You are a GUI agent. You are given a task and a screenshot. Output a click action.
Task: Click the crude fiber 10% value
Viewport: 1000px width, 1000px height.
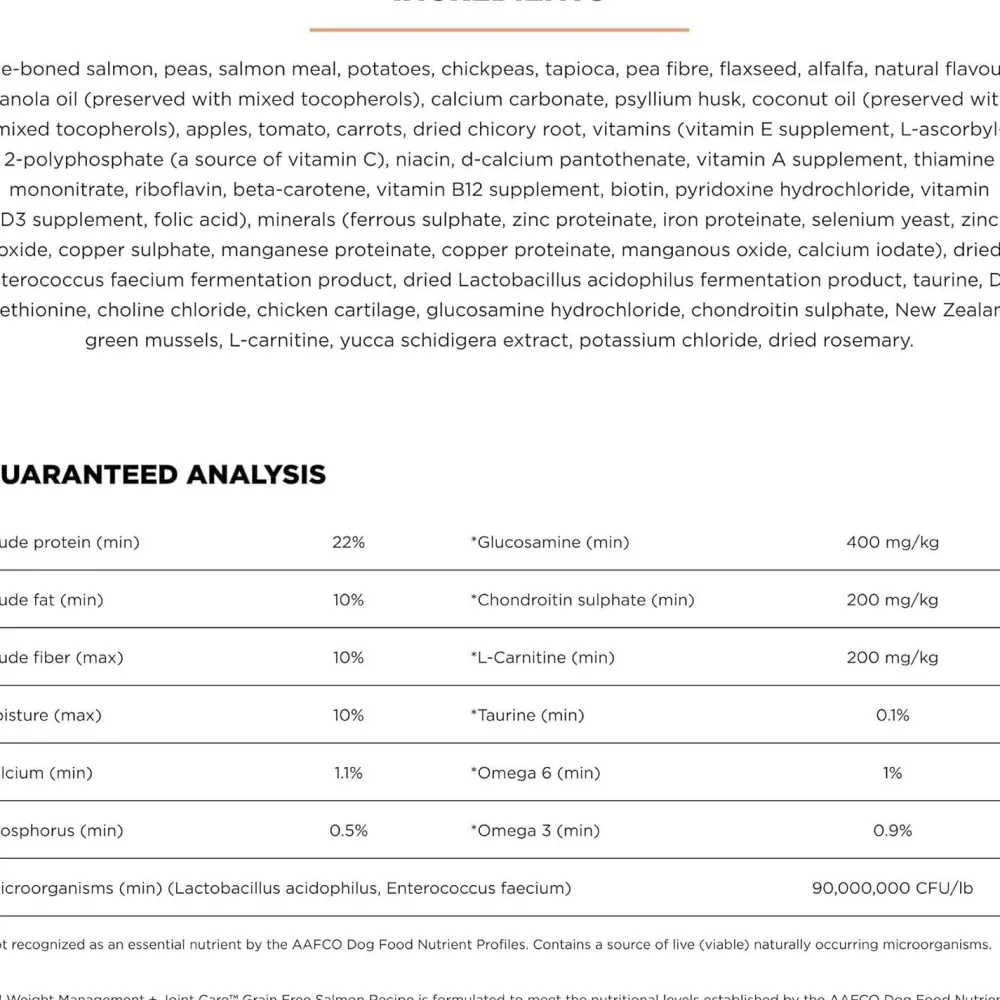coord(348,658)
